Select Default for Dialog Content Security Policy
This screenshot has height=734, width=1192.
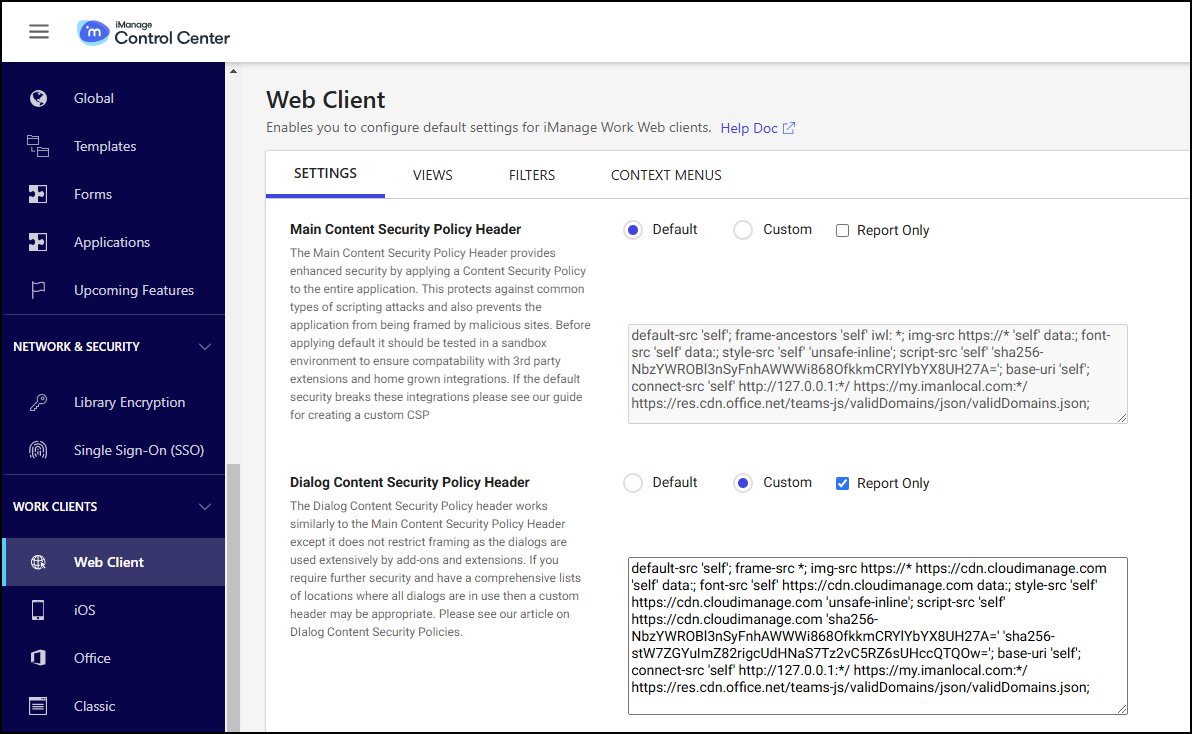[x=633, y=483]
